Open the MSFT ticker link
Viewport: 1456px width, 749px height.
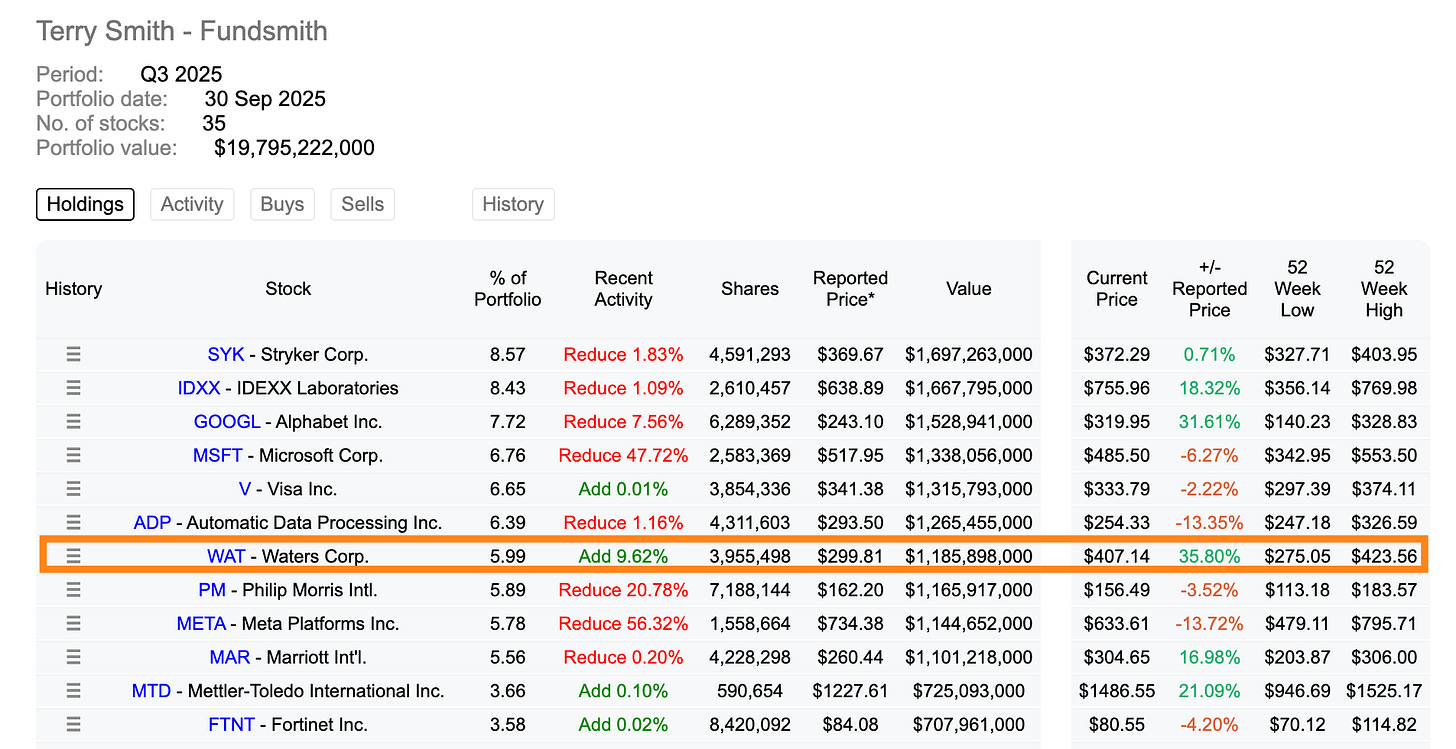coord(218,455)
